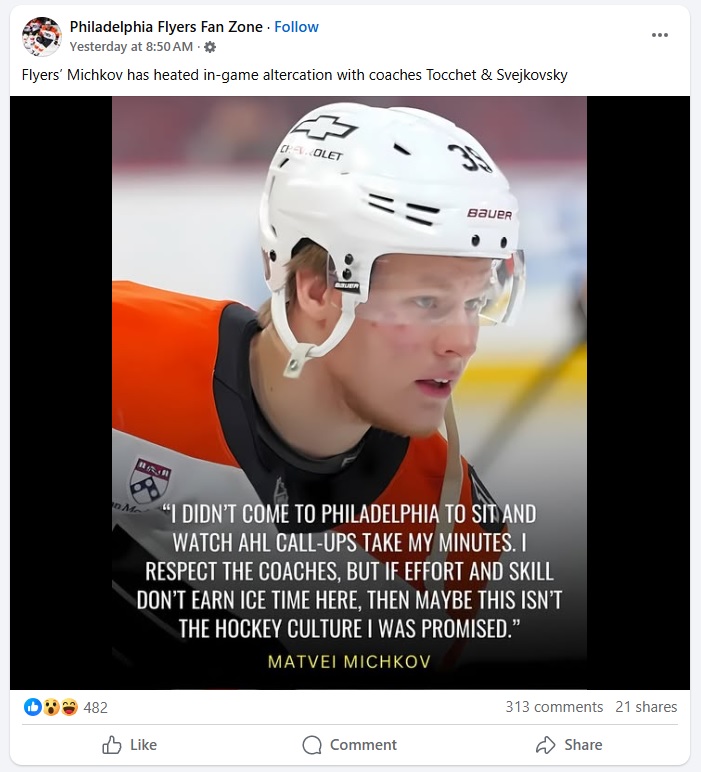Click the blue thumbs-up reaction icon
701x772 pixels.
coord(32,707)
